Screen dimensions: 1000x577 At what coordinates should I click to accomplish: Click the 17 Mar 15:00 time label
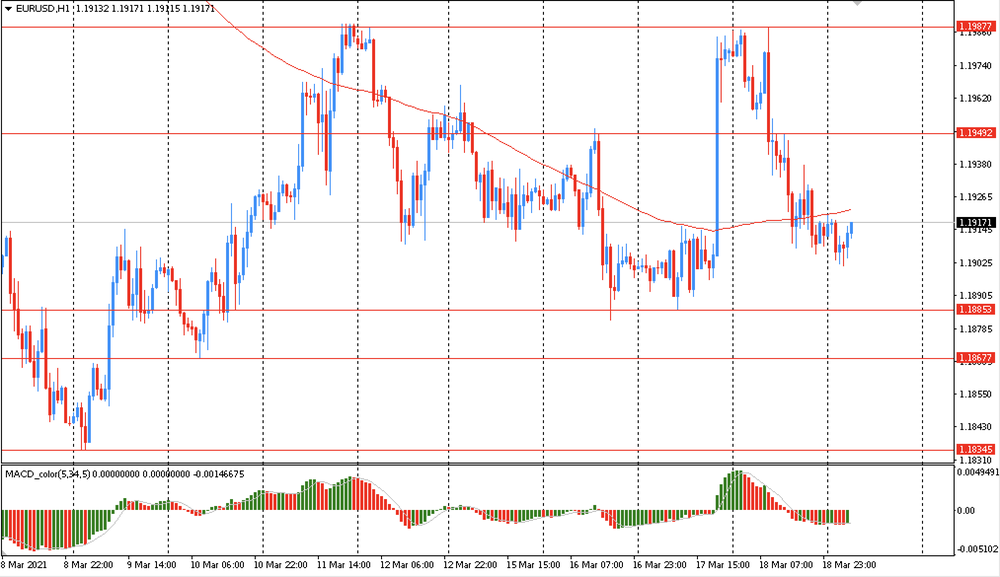point(723,565)
